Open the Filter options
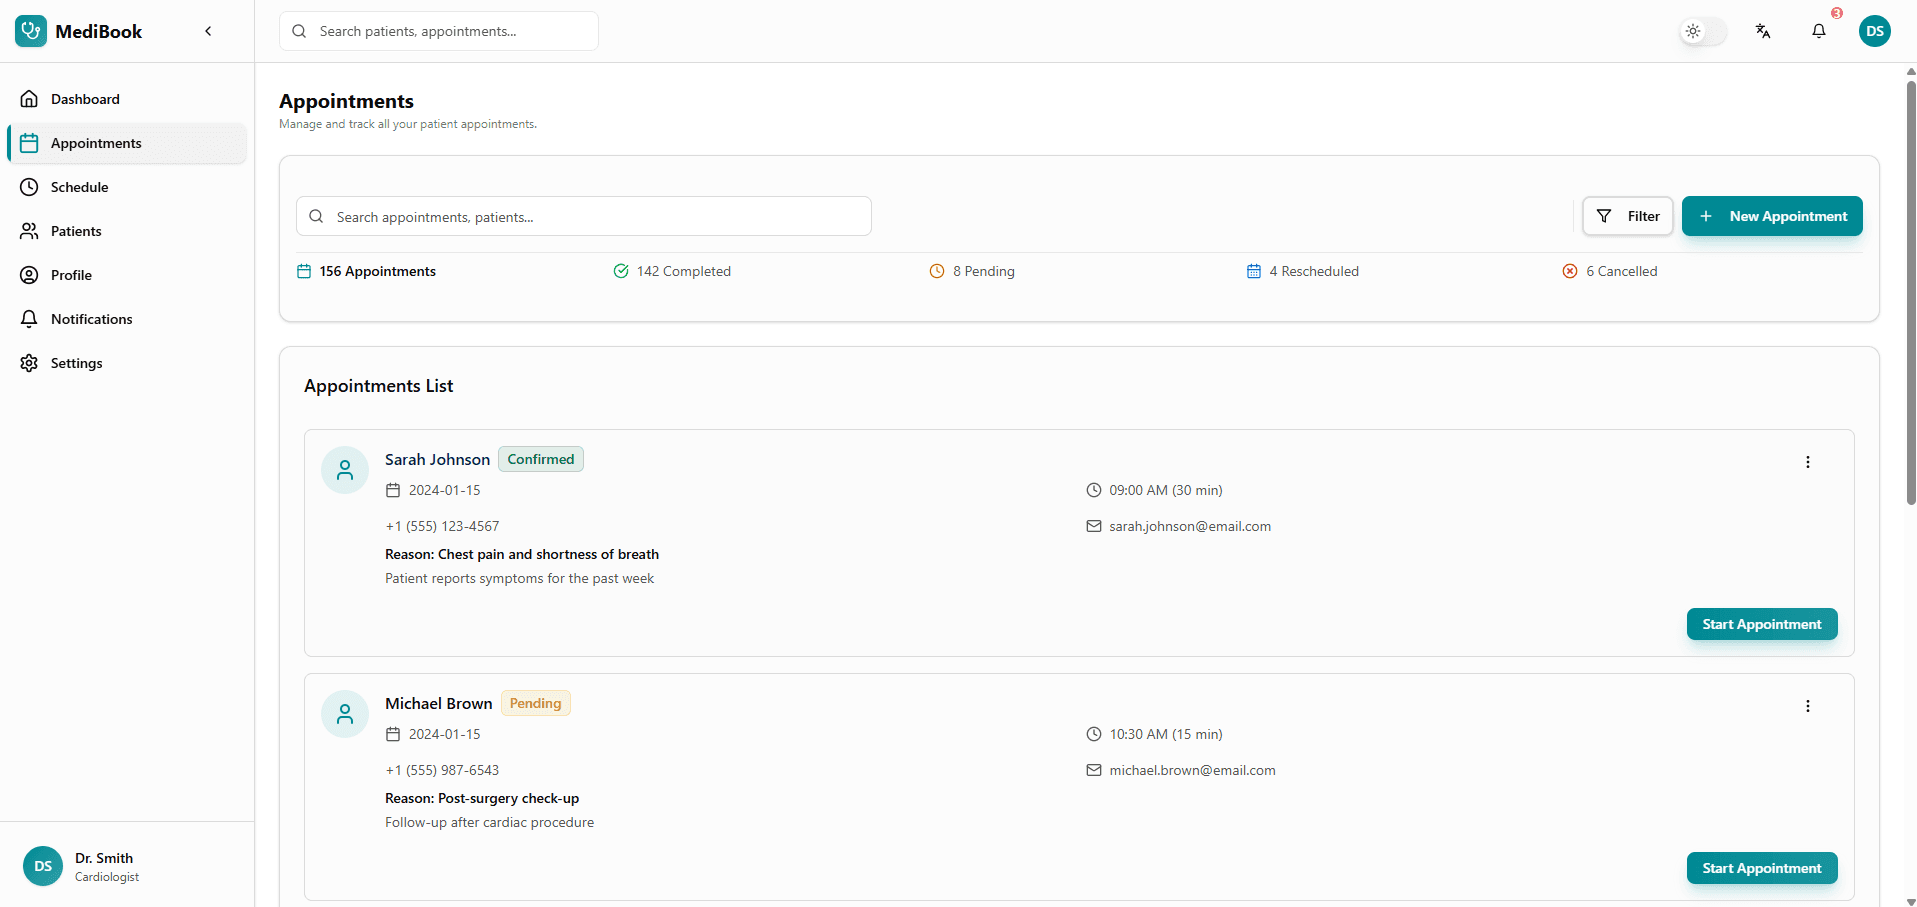Image resolution: width=1917 pixels, height=907 pixels. [1628, 216]
